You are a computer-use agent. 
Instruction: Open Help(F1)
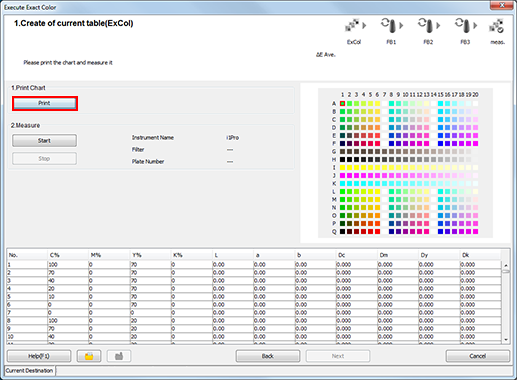(39, 356)
